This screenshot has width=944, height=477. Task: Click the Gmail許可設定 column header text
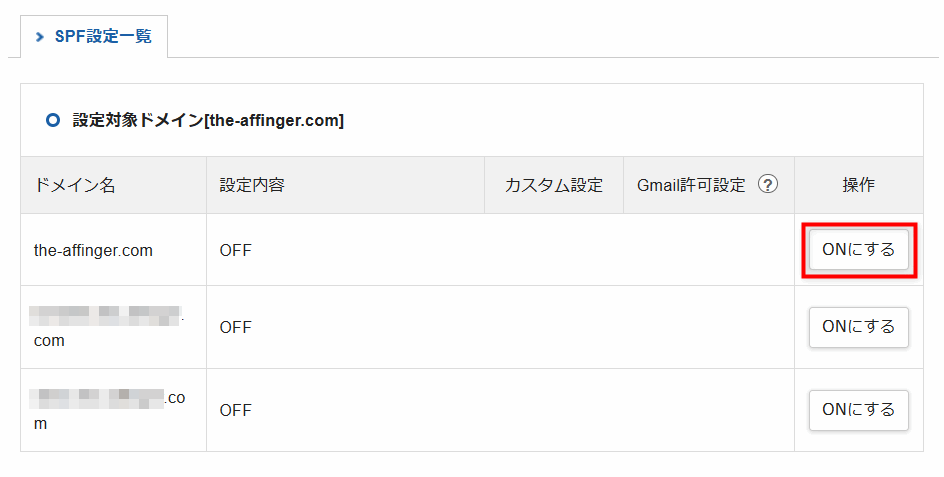coord(691,185)
